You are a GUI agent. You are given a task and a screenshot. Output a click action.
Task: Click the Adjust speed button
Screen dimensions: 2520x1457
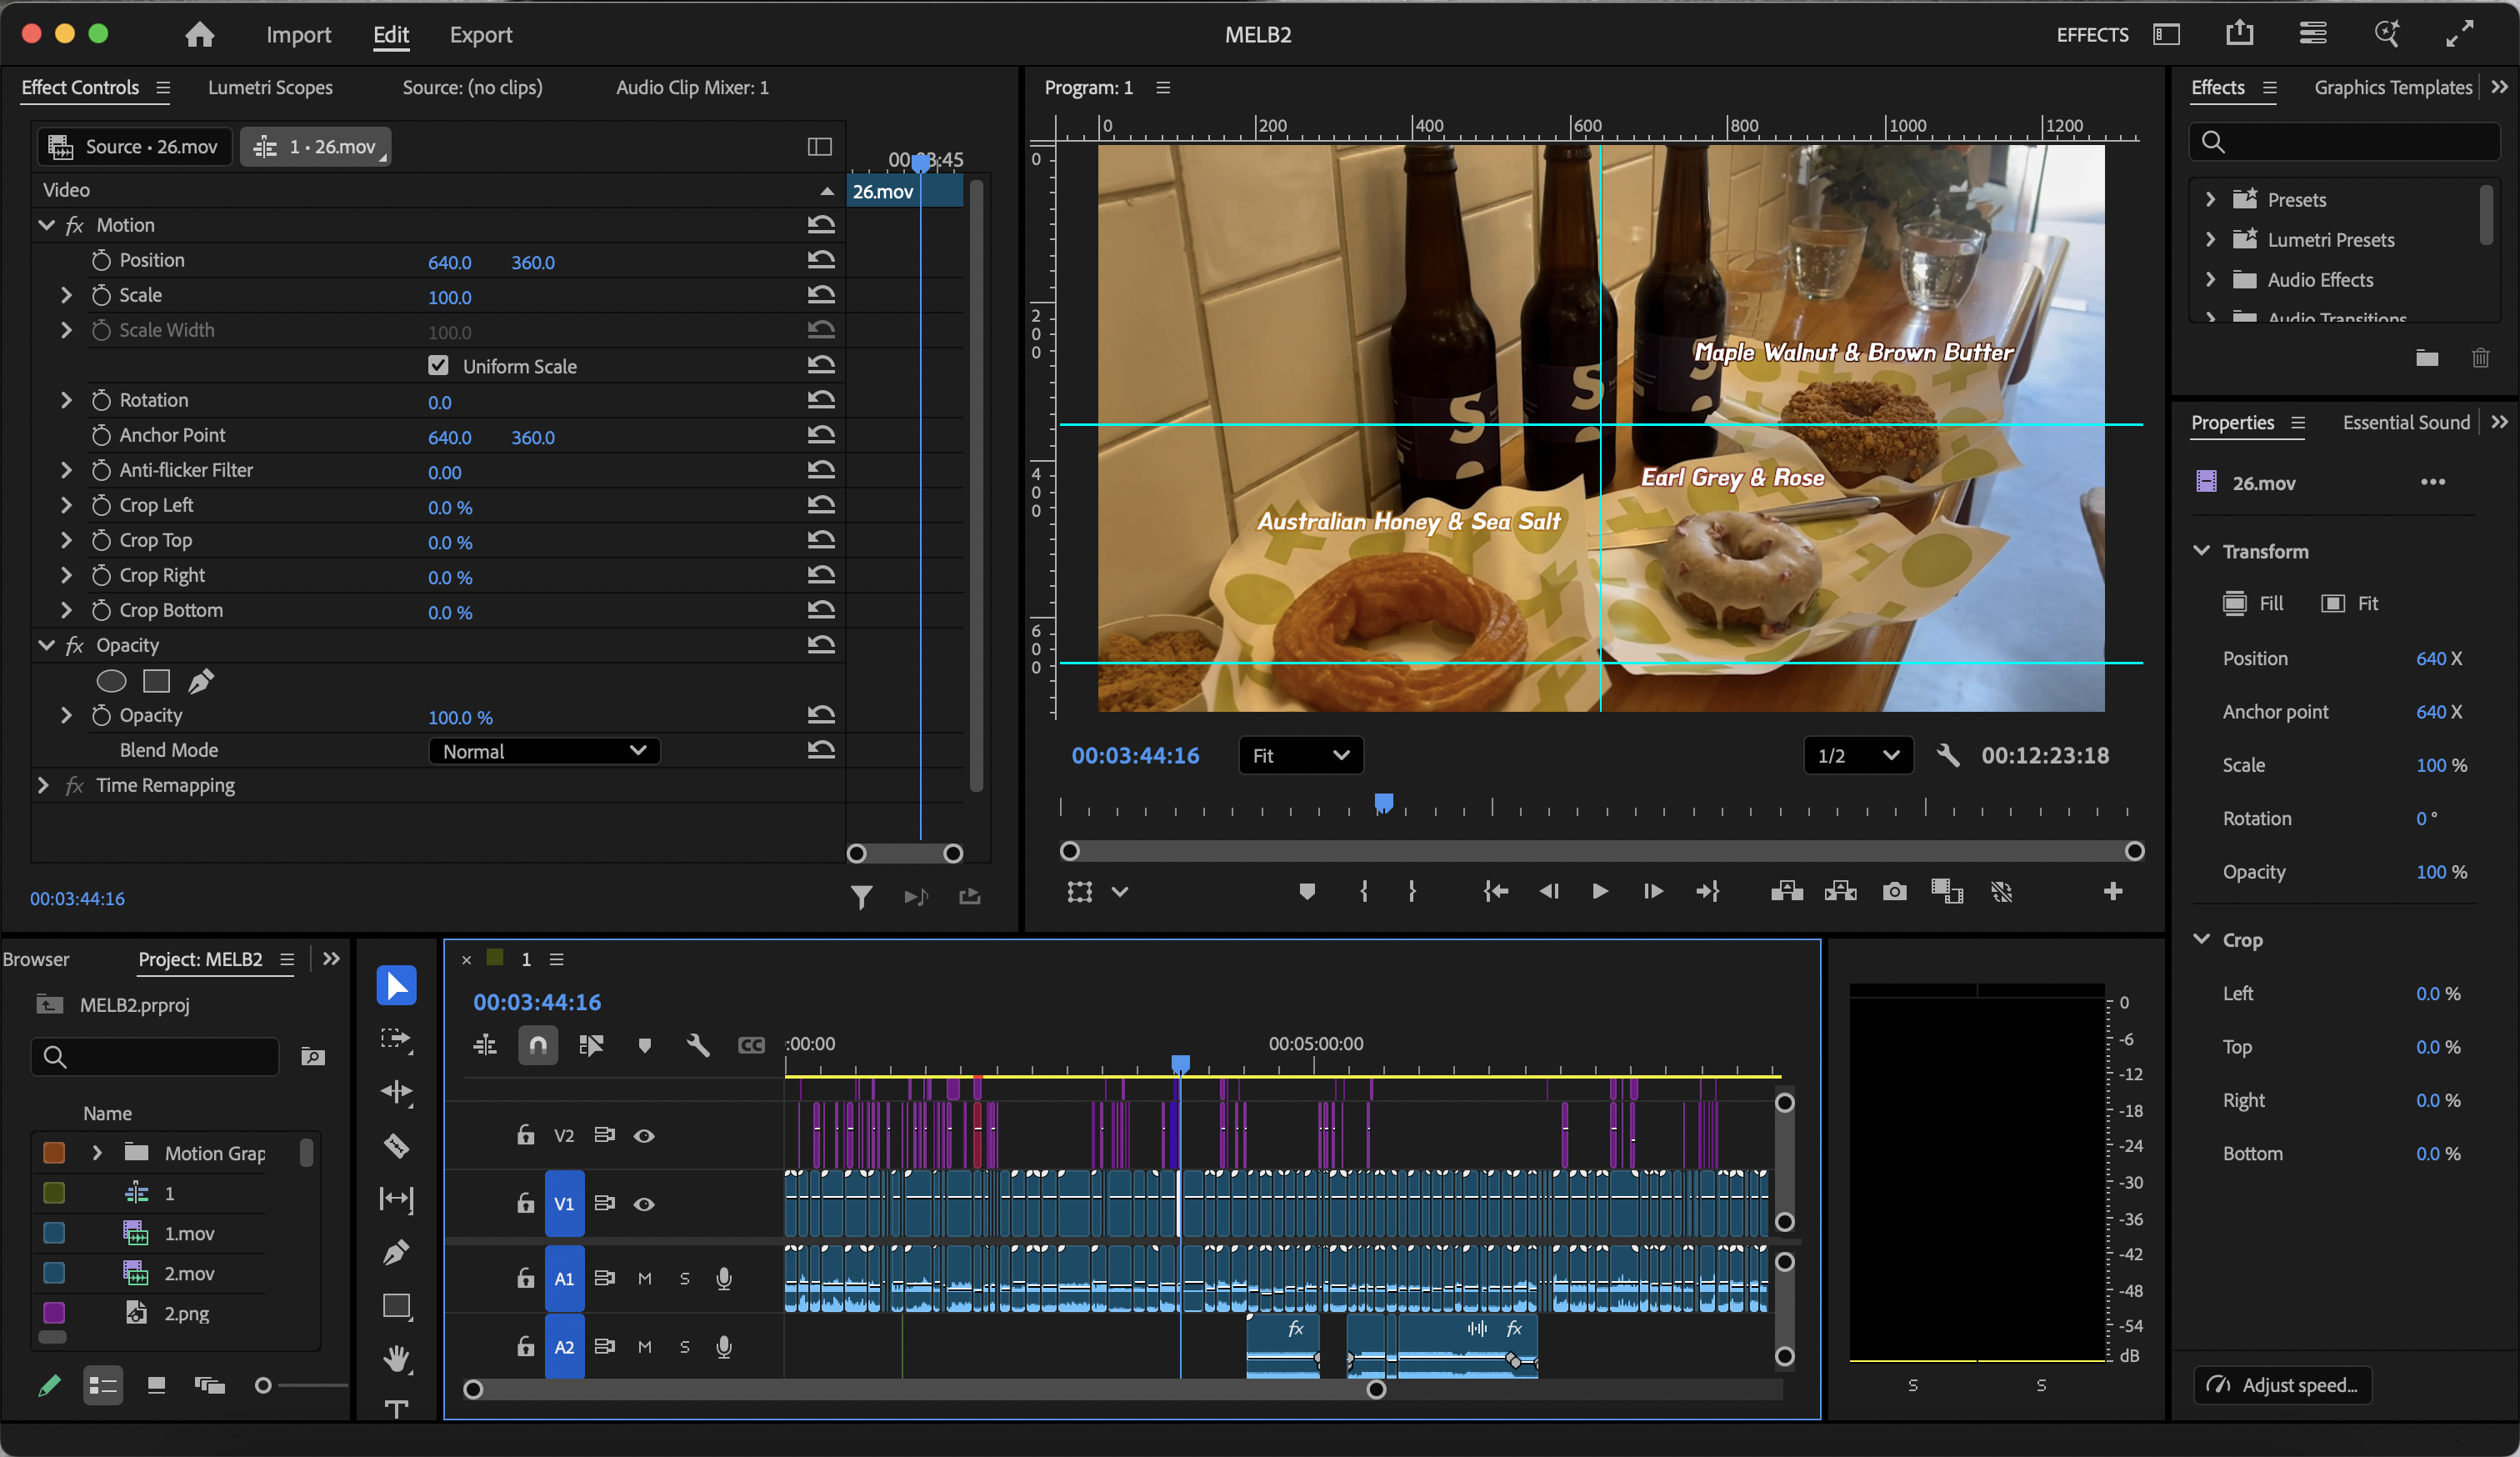coord(2283,1385)
